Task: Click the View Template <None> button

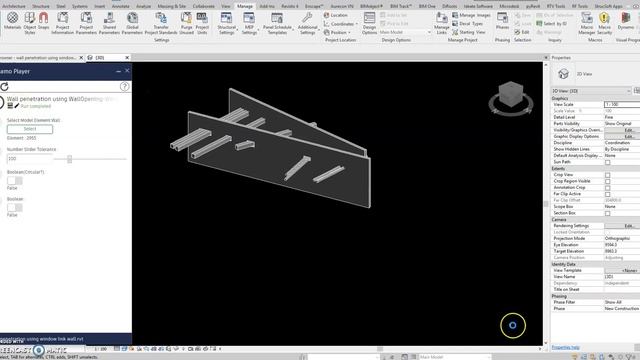Action: 622,270
